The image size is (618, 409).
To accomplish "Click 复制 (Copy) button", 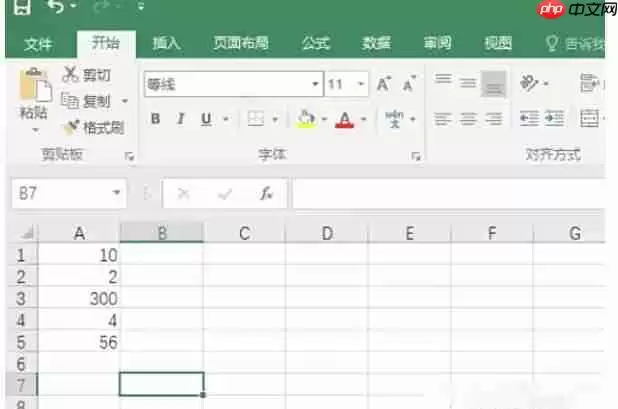I will click(x=86, y=101).
